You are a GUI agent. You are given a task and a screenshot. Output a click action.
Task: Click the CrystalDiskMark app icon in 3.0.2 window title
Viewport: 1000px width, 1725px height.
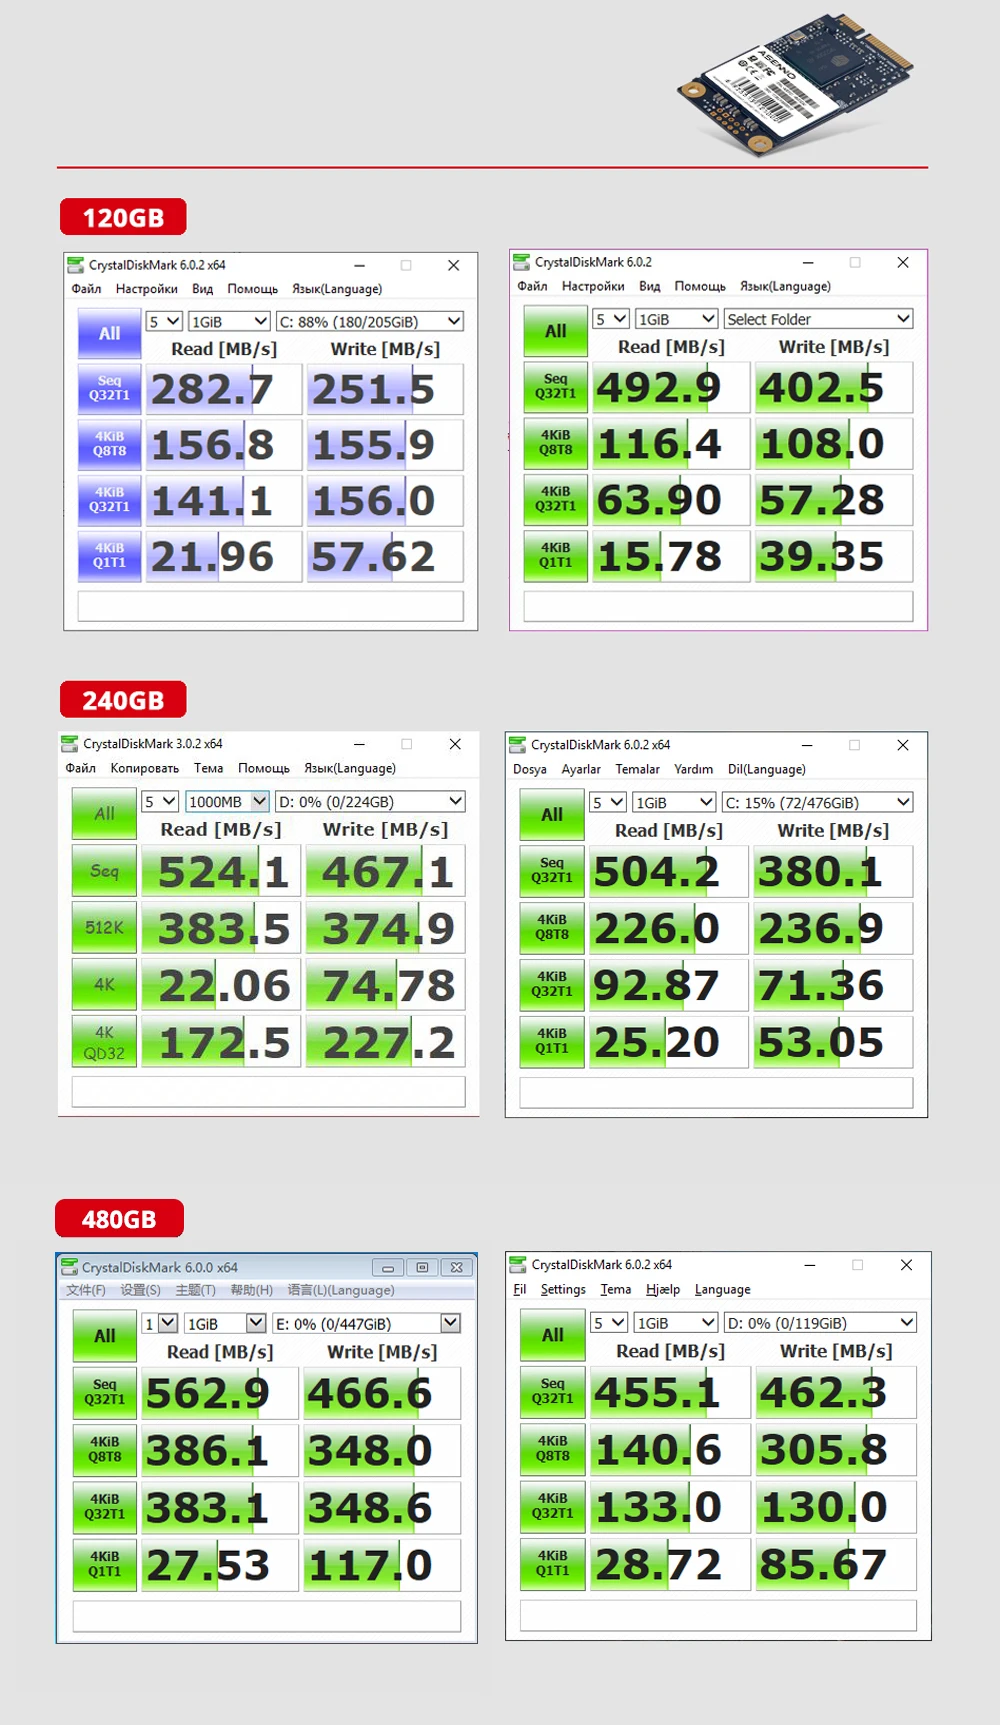69,743
